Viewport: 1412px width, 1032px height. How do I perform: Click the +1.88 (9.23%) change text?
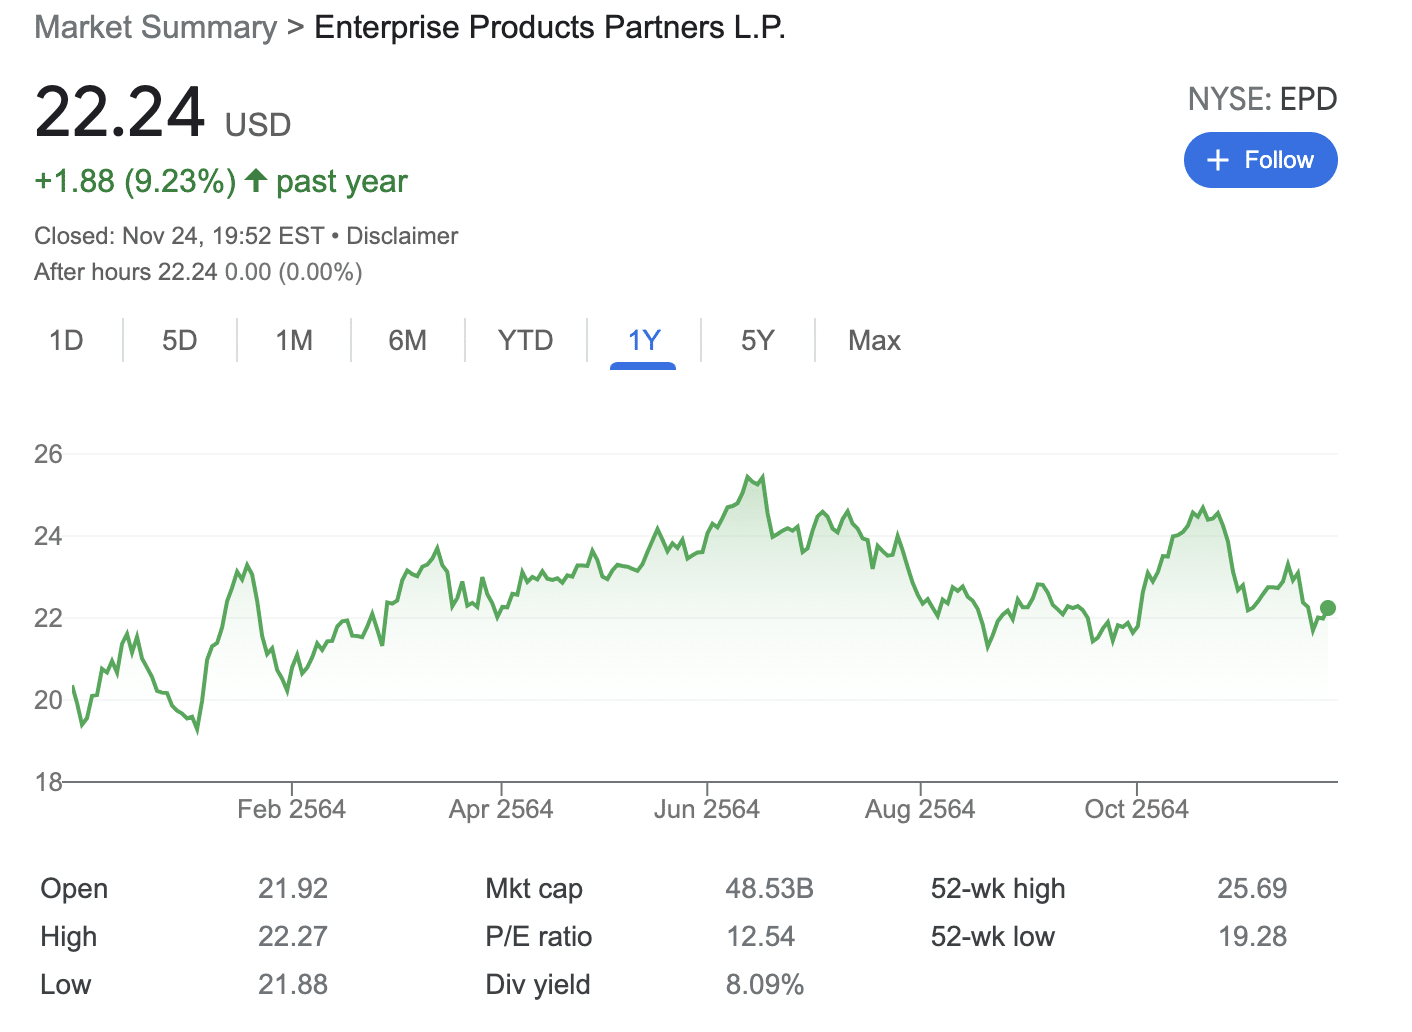[135, 181]
